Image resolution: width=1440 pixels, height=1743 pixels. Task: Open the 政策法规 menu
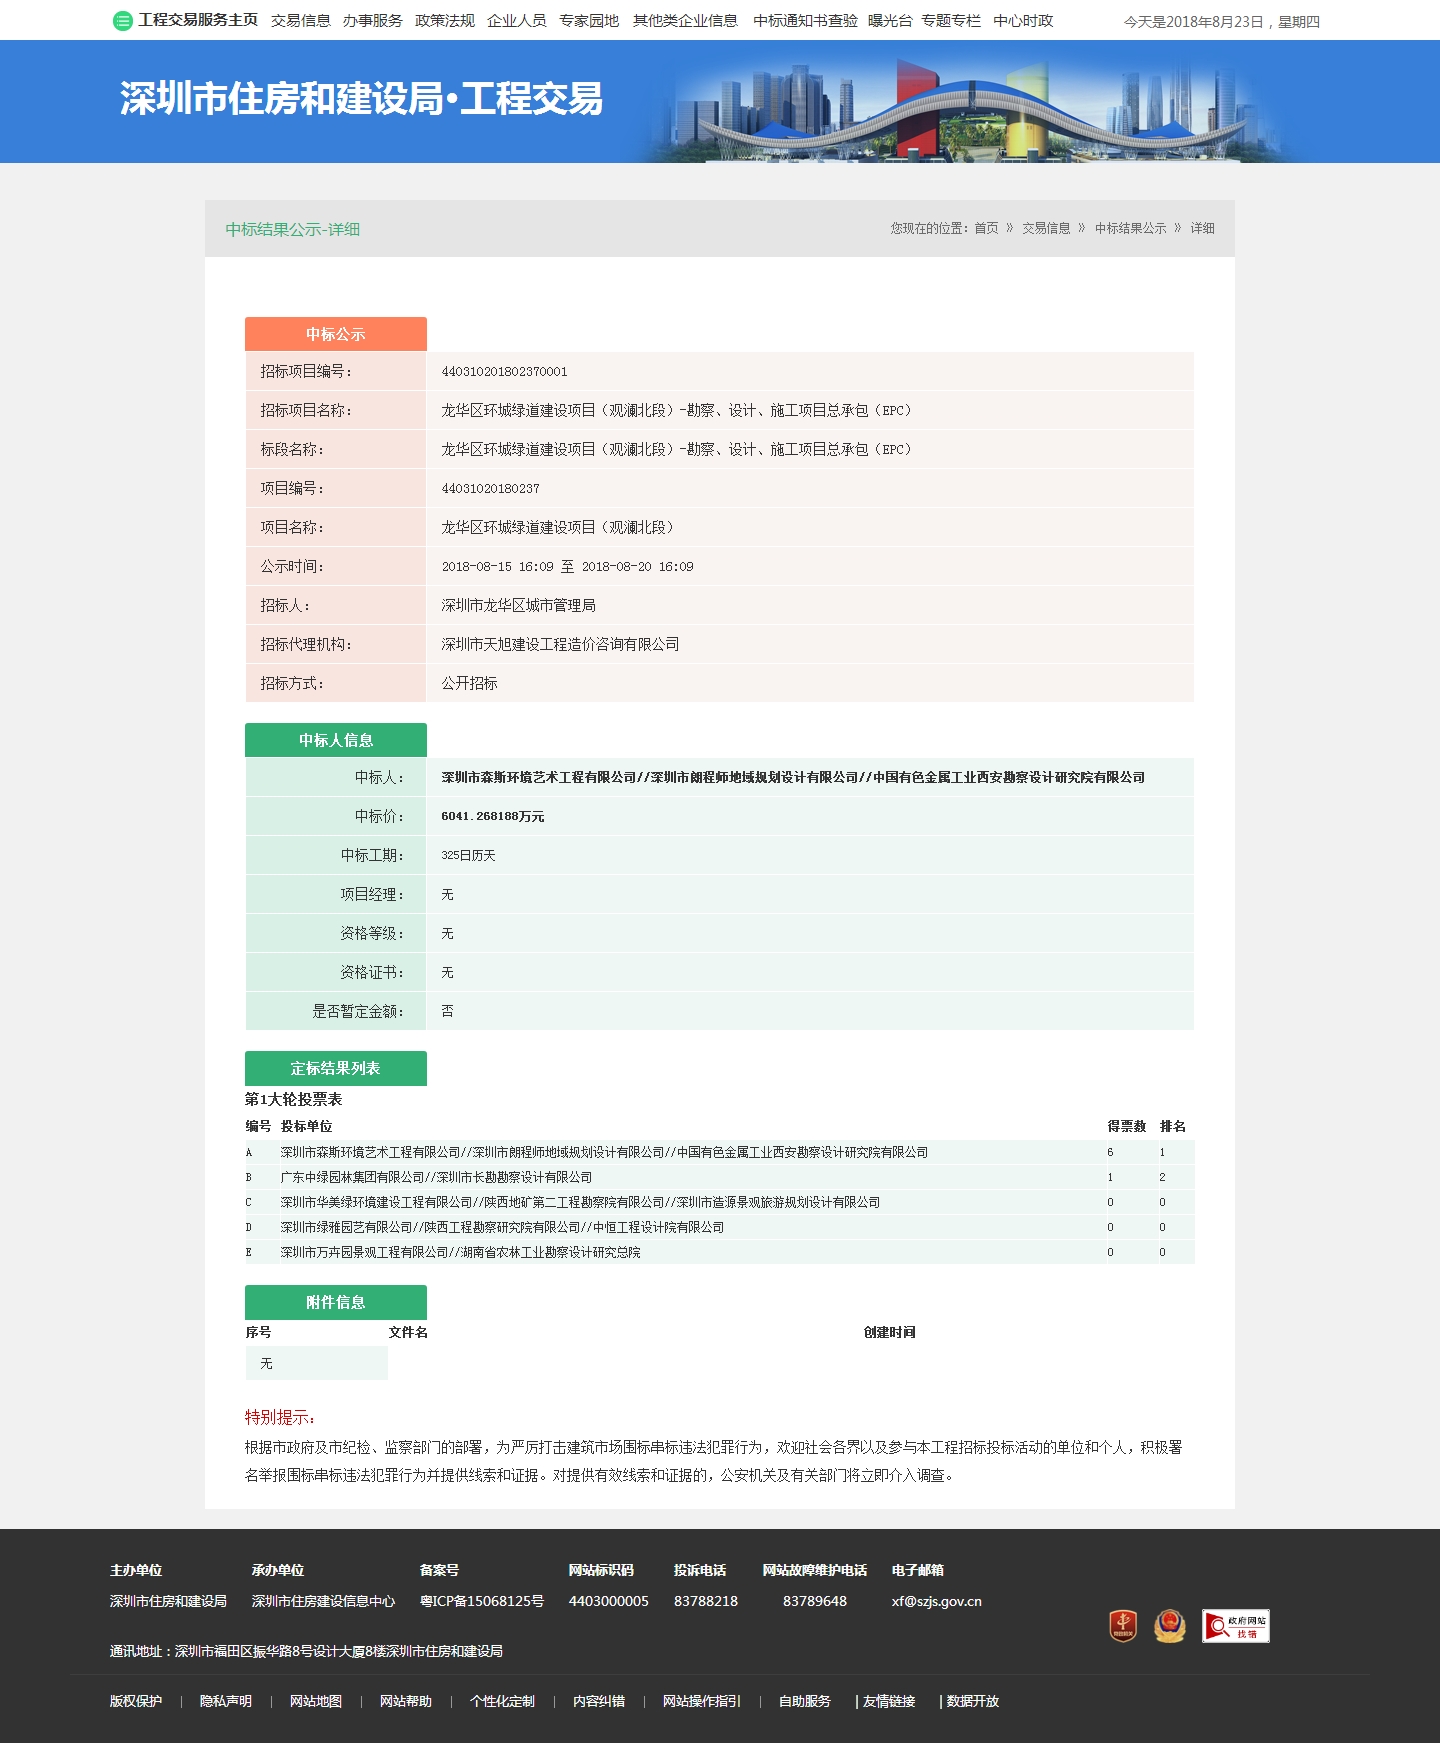[x=445, y=21]
